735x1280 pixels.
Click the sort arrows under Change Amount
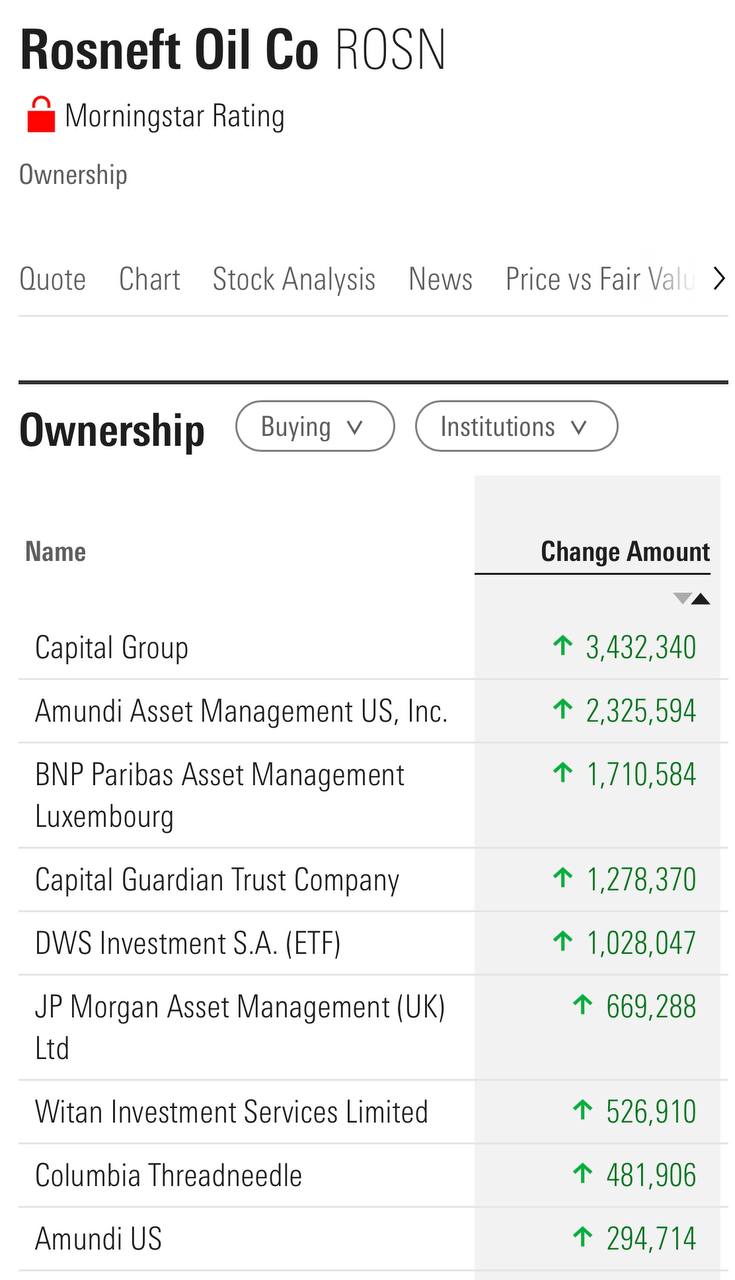[691, 599]
